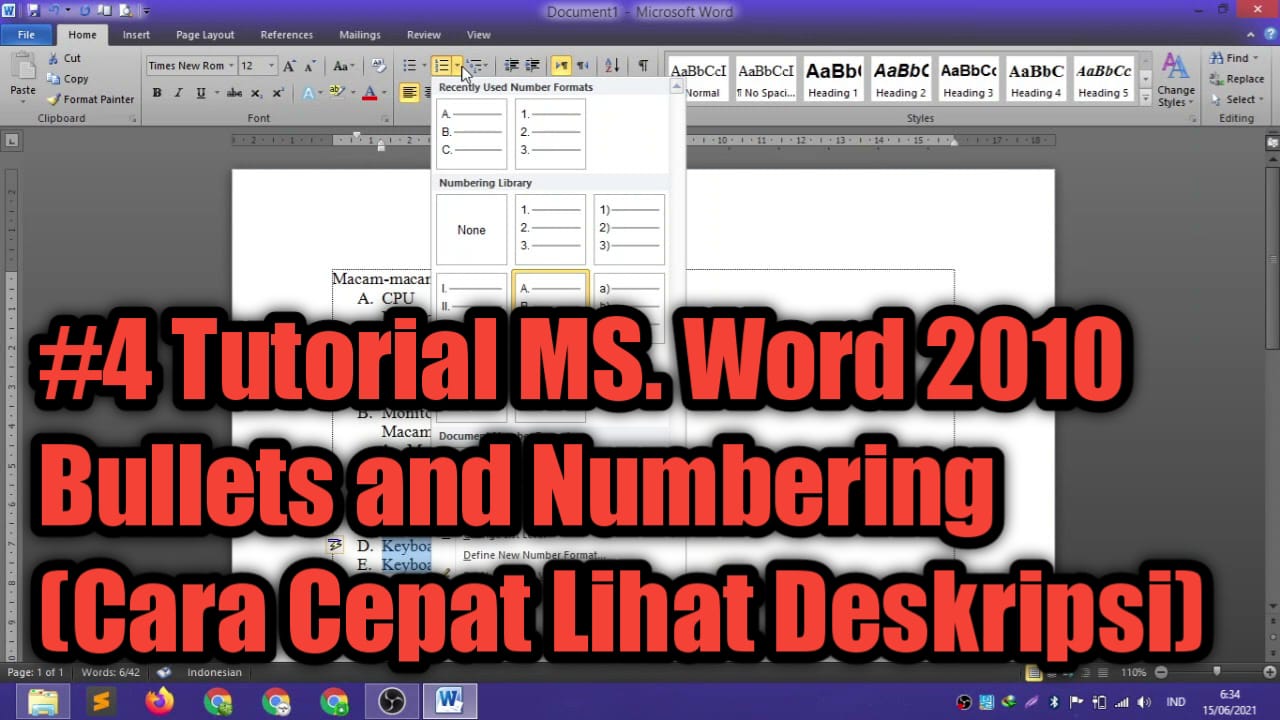Switch to Print Layout view

pyautogui.click(x=1034, y=673)
